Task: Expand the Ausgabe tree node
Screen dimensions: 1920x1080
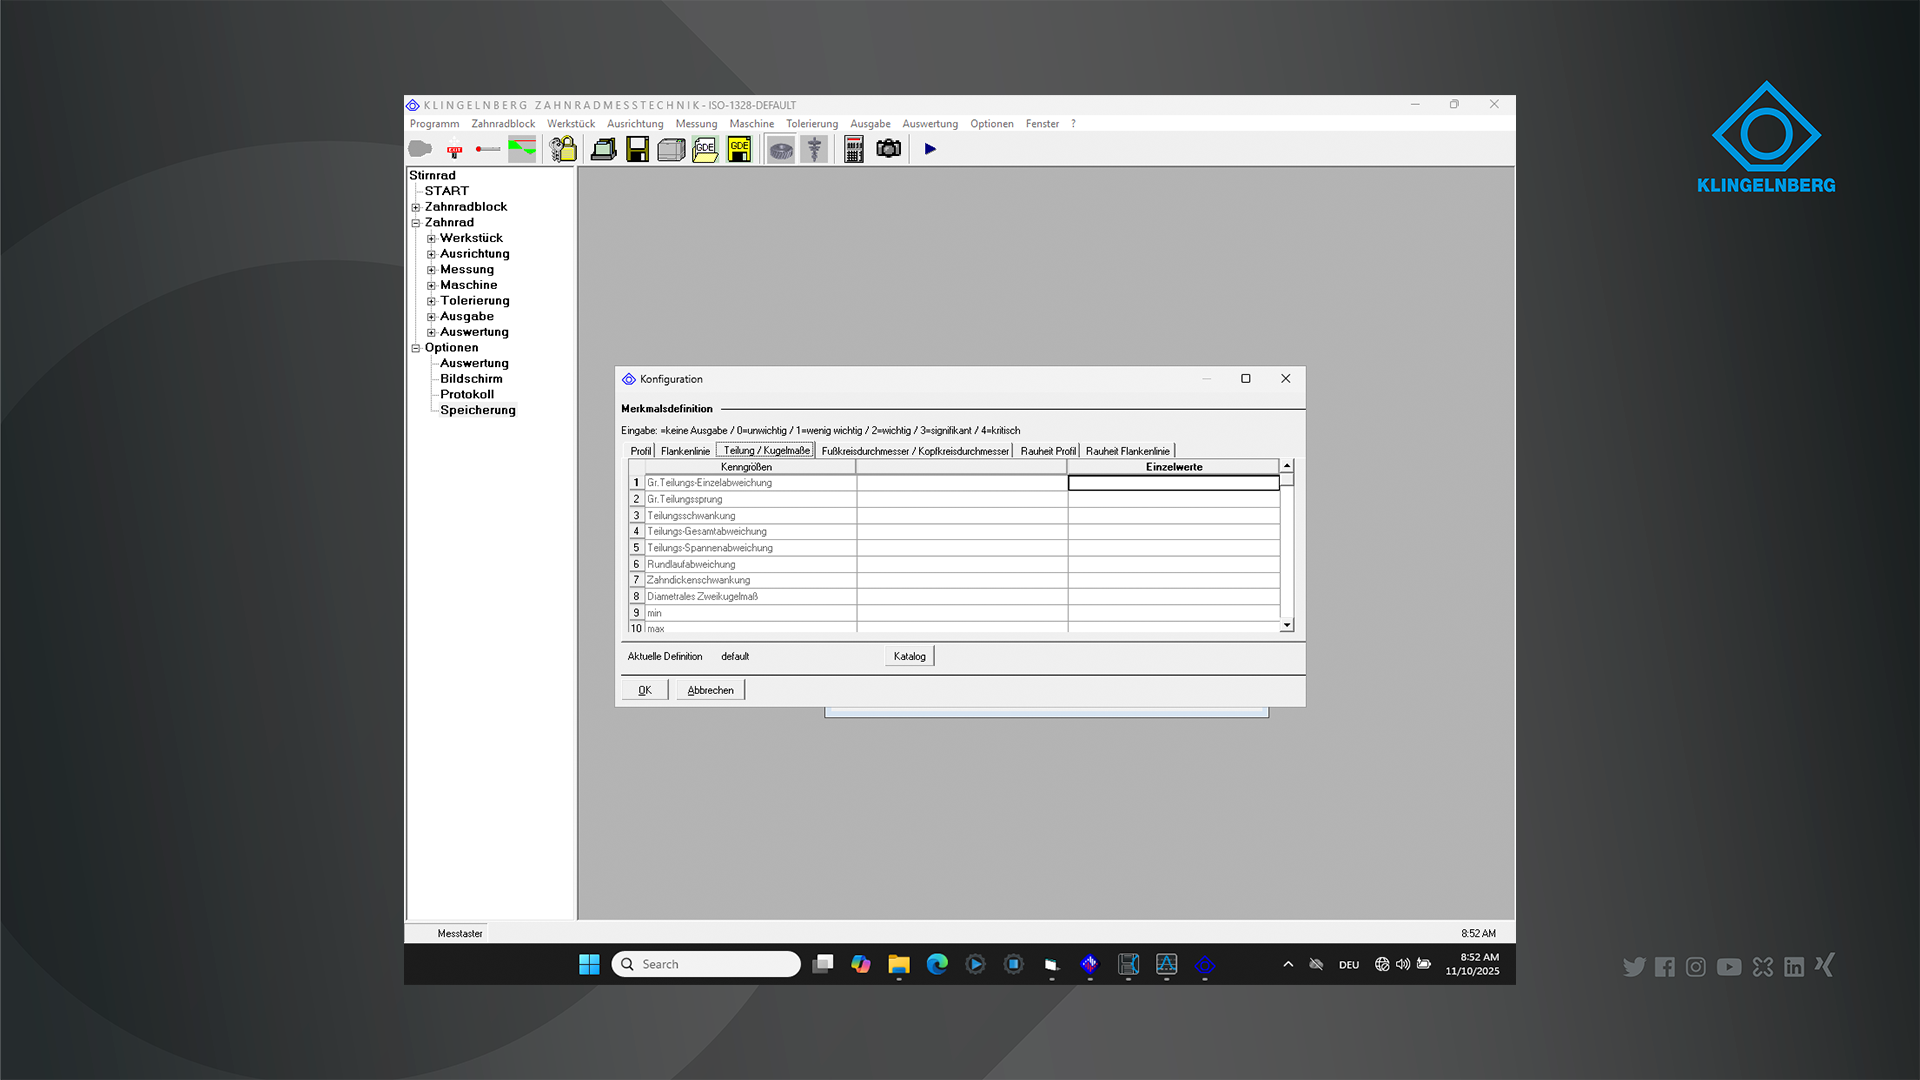Action: [x=431, y=317]
